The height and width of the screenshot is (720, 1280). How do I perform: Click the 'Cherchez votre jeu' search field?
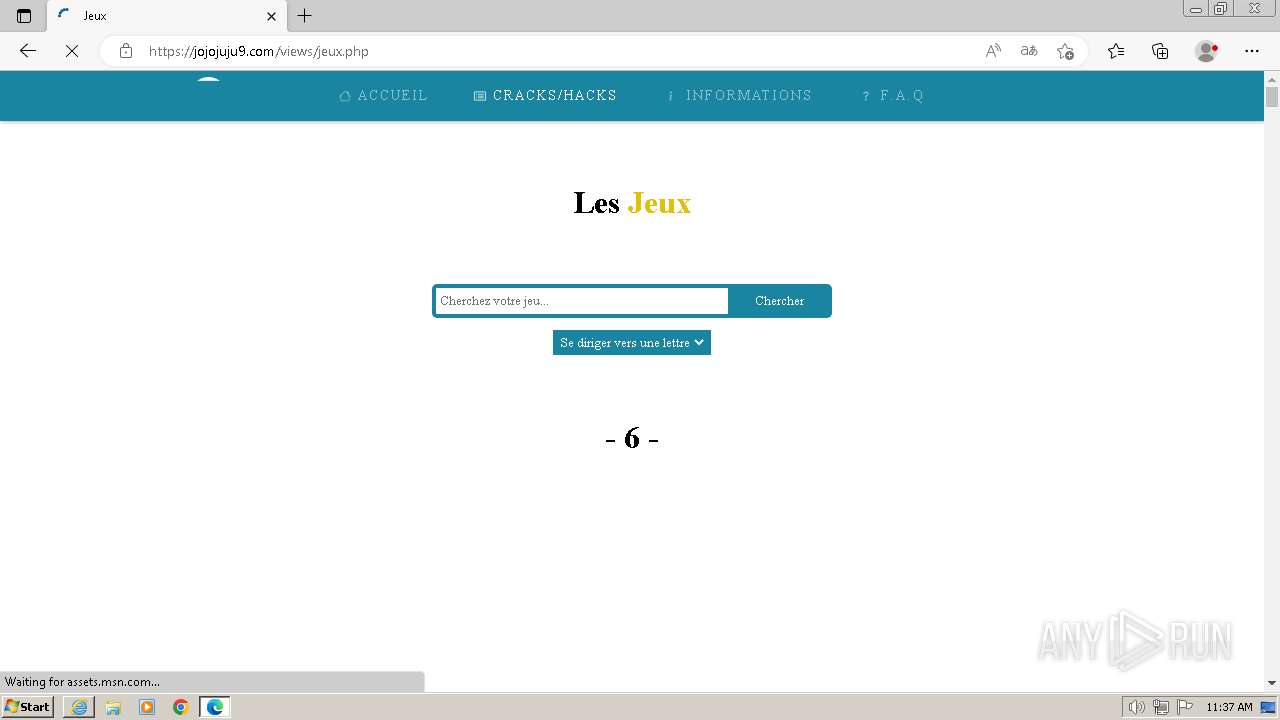coord(581,301)
